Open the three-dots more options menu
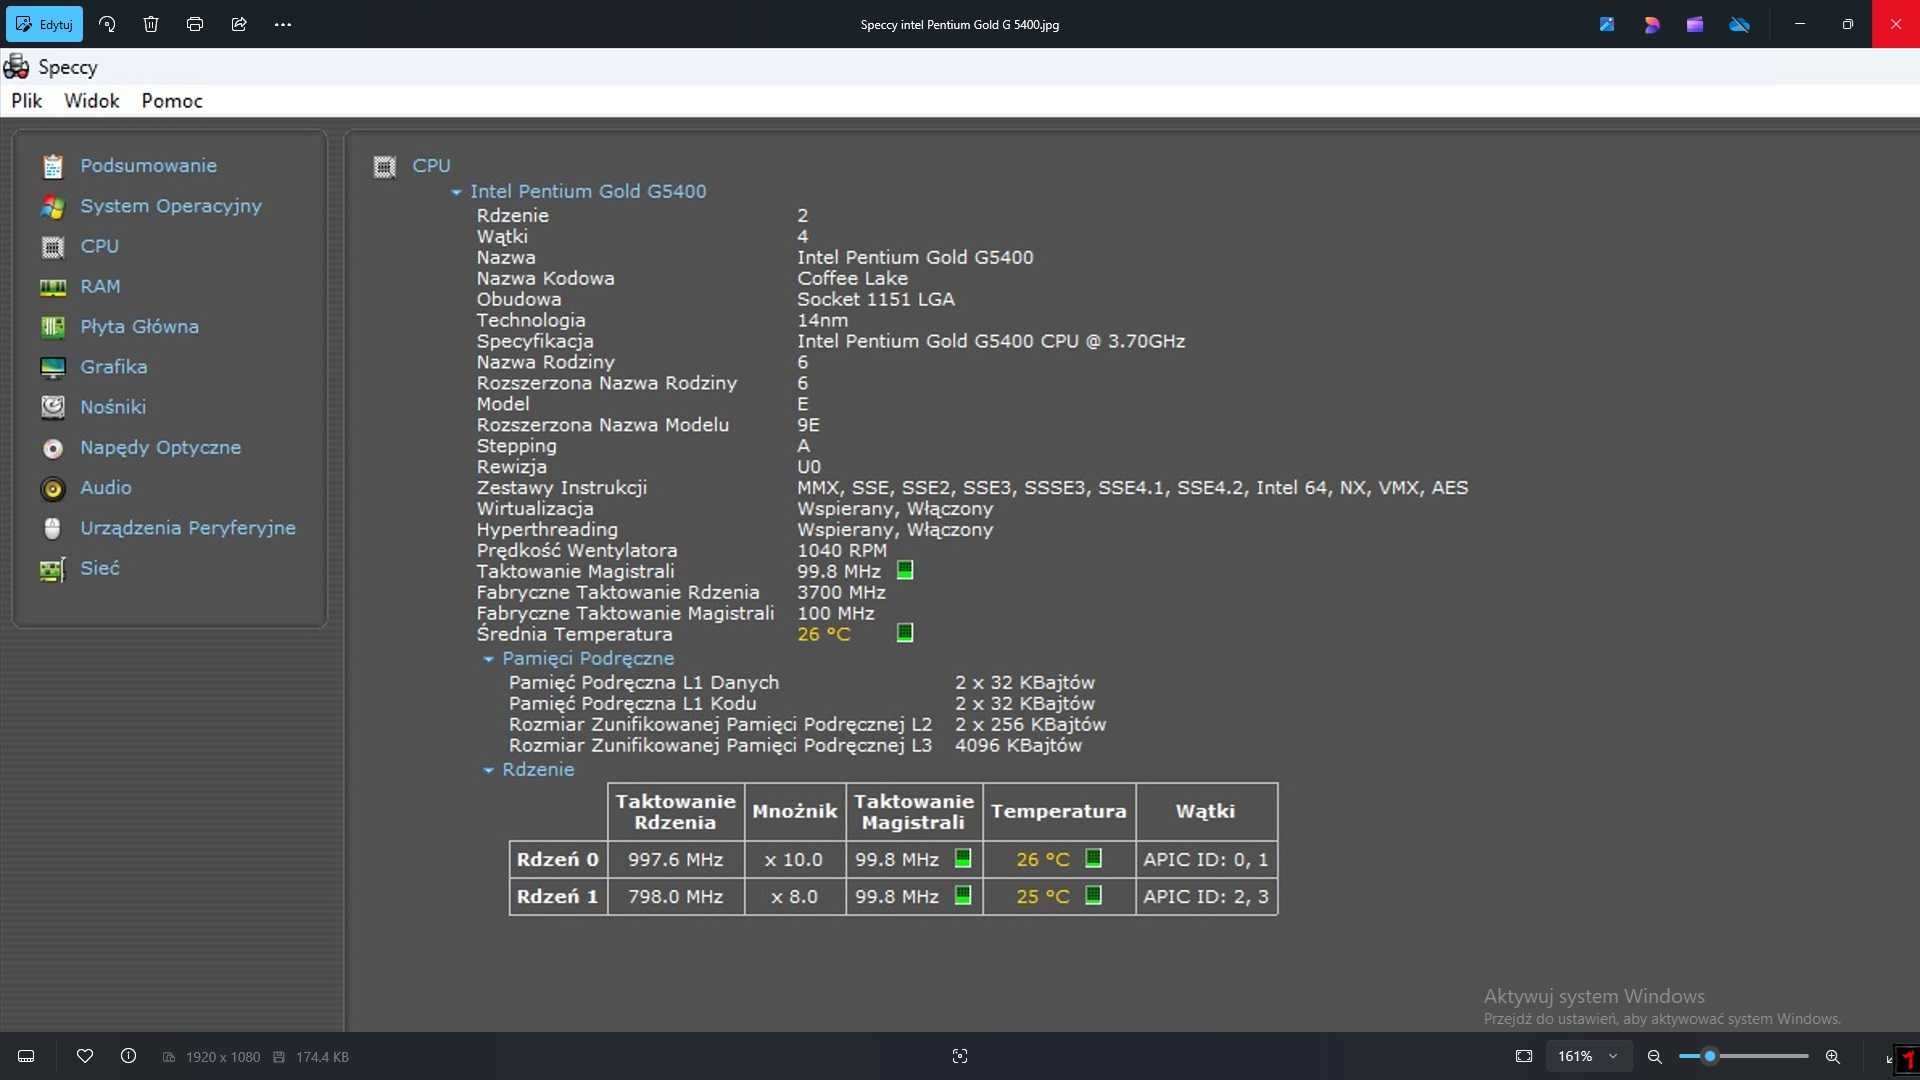 tap(283, 24)
